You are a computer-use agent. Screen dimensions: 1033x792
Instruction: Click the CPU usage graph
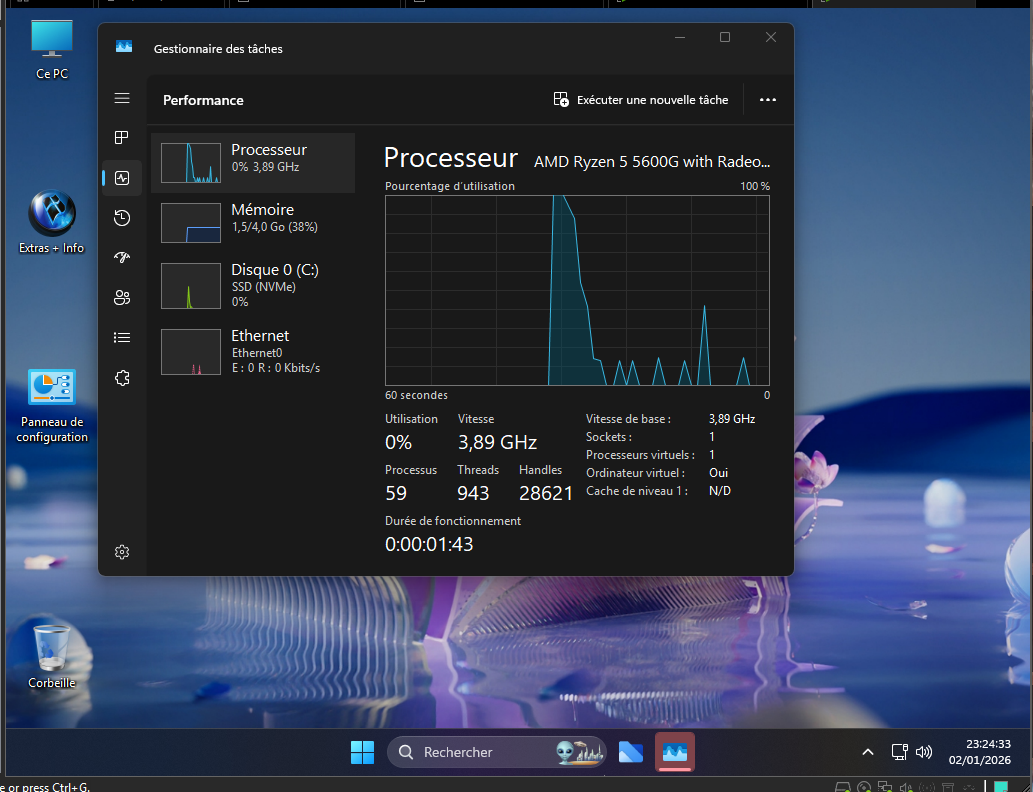577,290
